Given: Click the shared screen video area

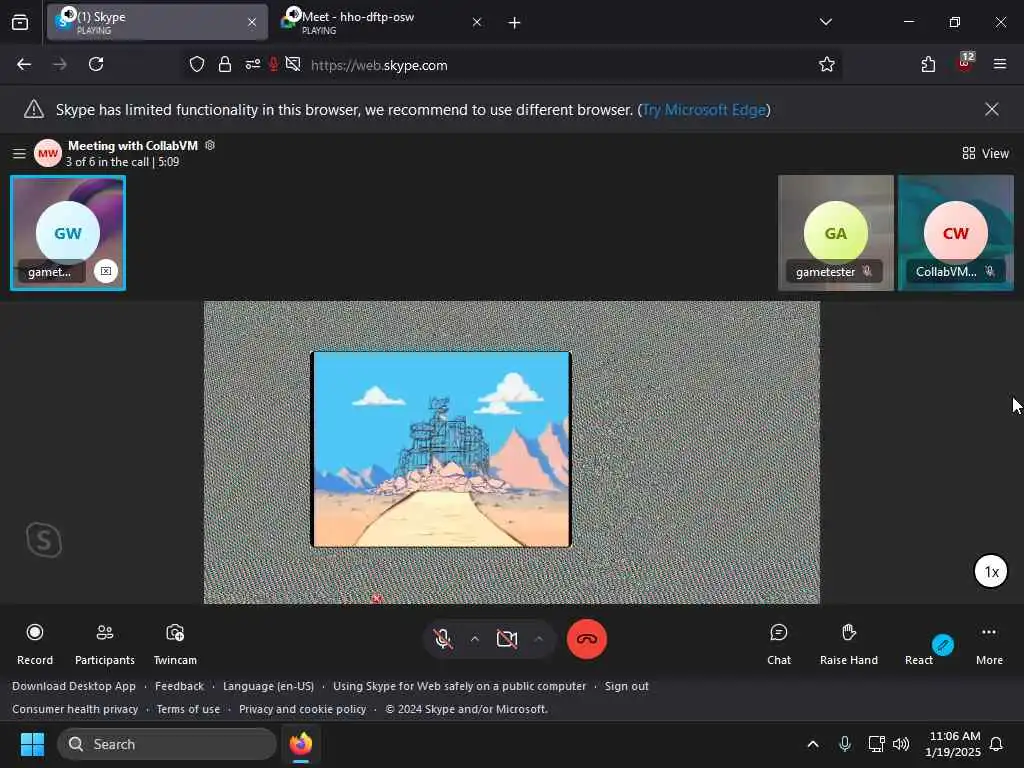Looking at the screenshot, I should (511, 452).
